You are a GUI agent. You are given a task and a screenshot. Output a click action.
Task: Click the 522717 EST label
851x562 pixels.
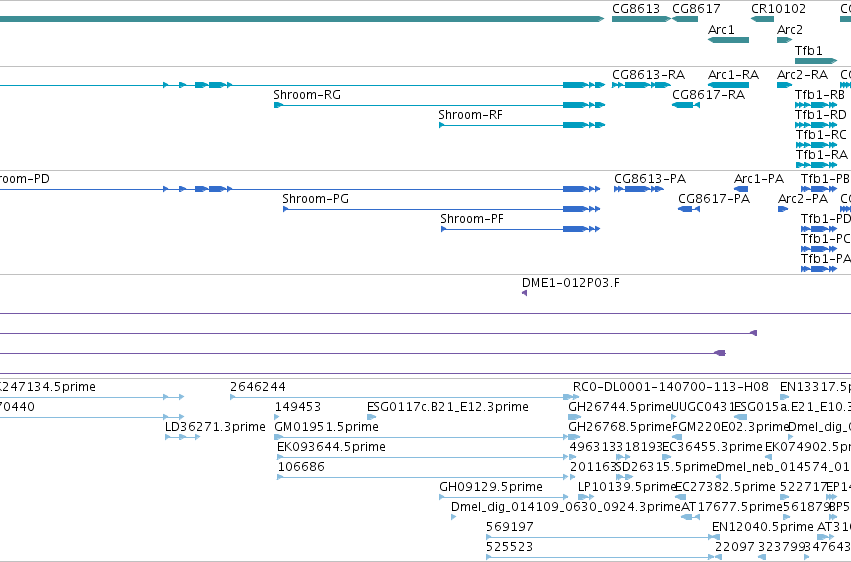[803, 487]
